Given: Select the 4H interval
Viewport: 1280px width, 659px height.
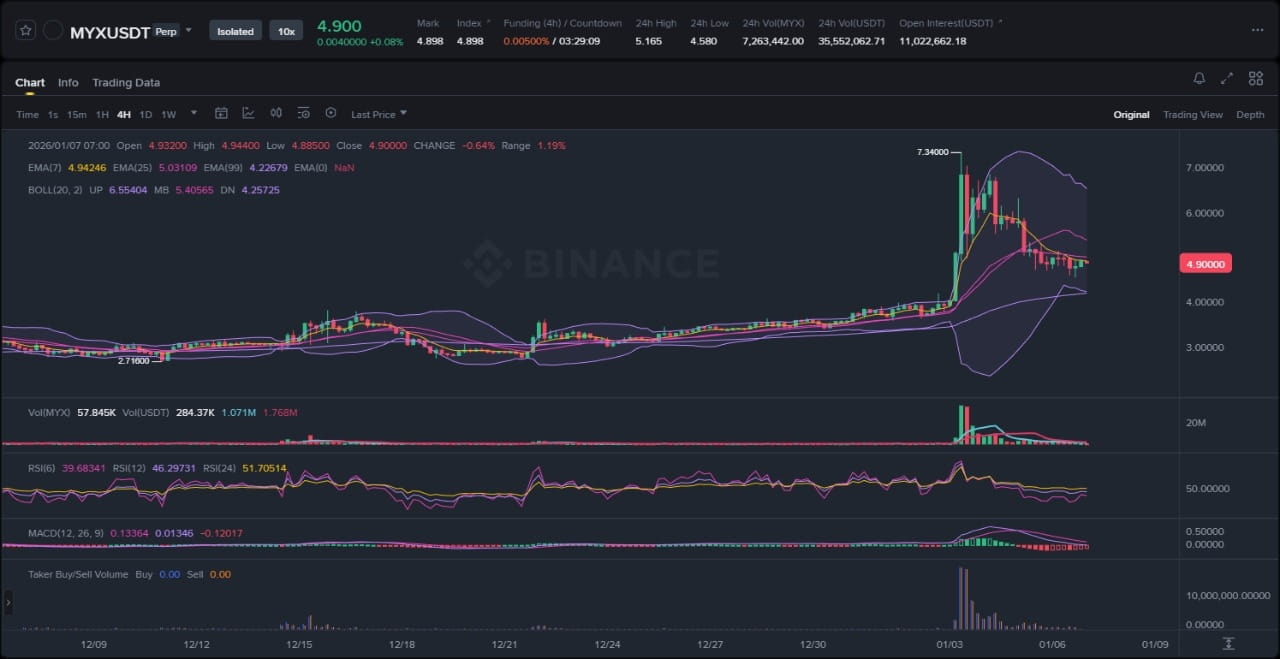Looking at the screenshot, I should tap(124, 115).
